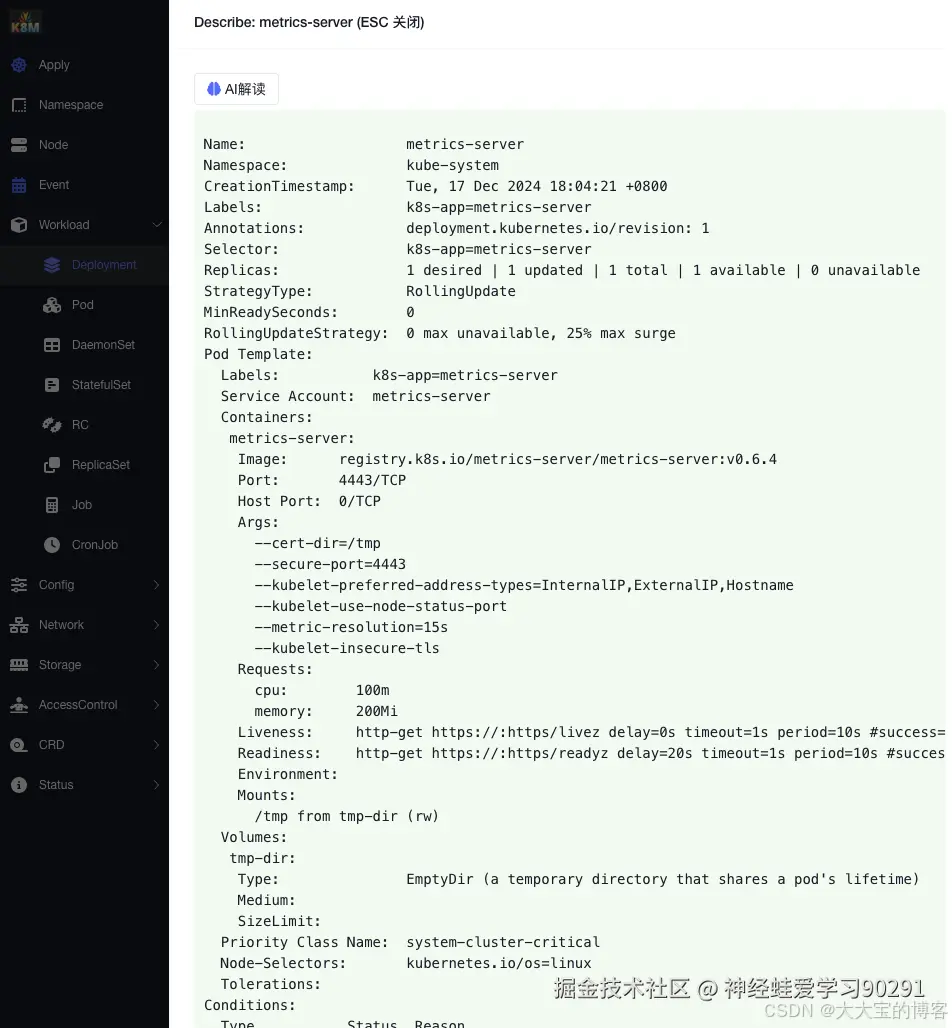Select Deployment under Workload
The width and height of the screenshot is (952, 1028).
coord(104,265)
